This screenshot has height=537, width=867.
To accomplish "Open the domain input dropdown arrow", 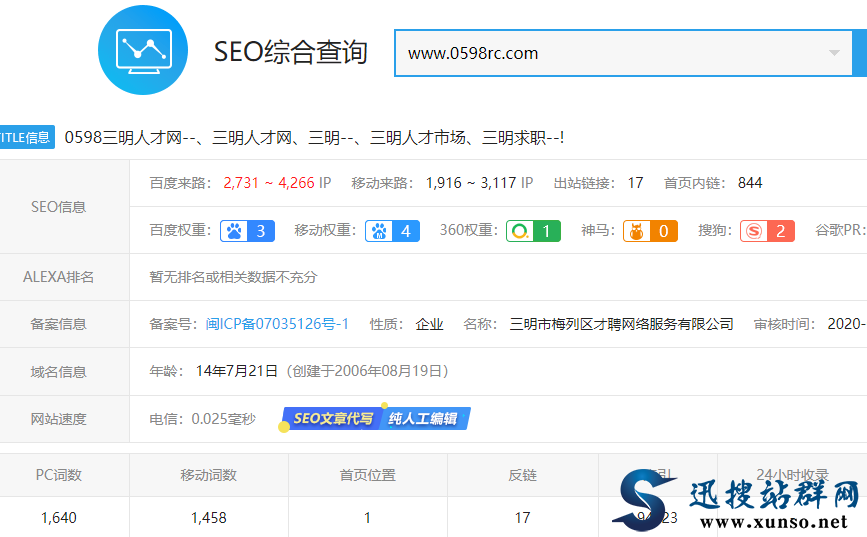I will pyautogui.click(x=834, y=53).
